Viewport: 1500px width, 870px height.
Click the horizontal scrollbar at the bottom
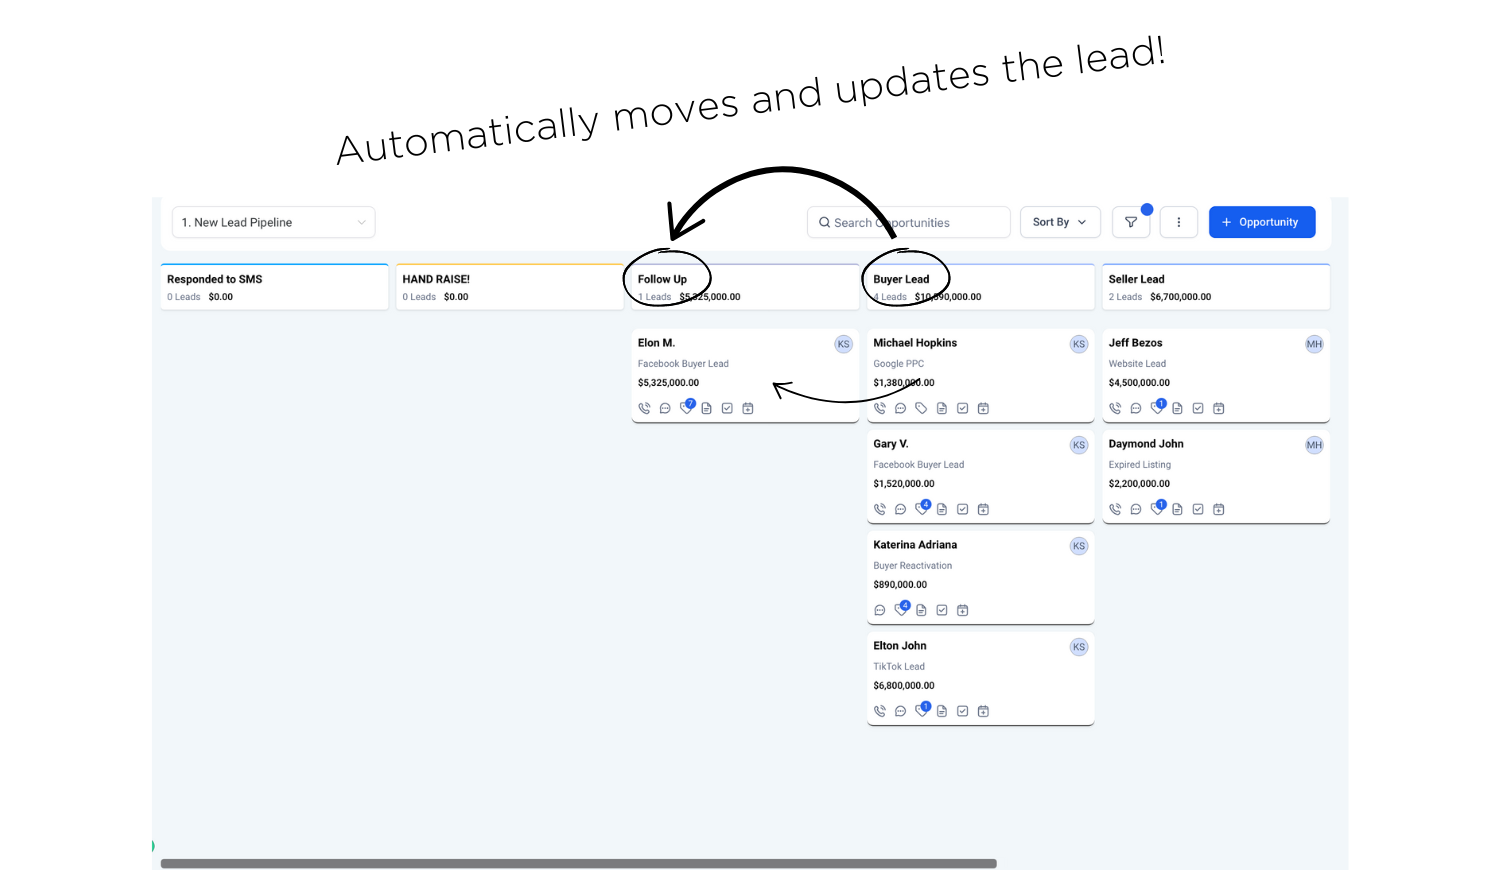578,863
